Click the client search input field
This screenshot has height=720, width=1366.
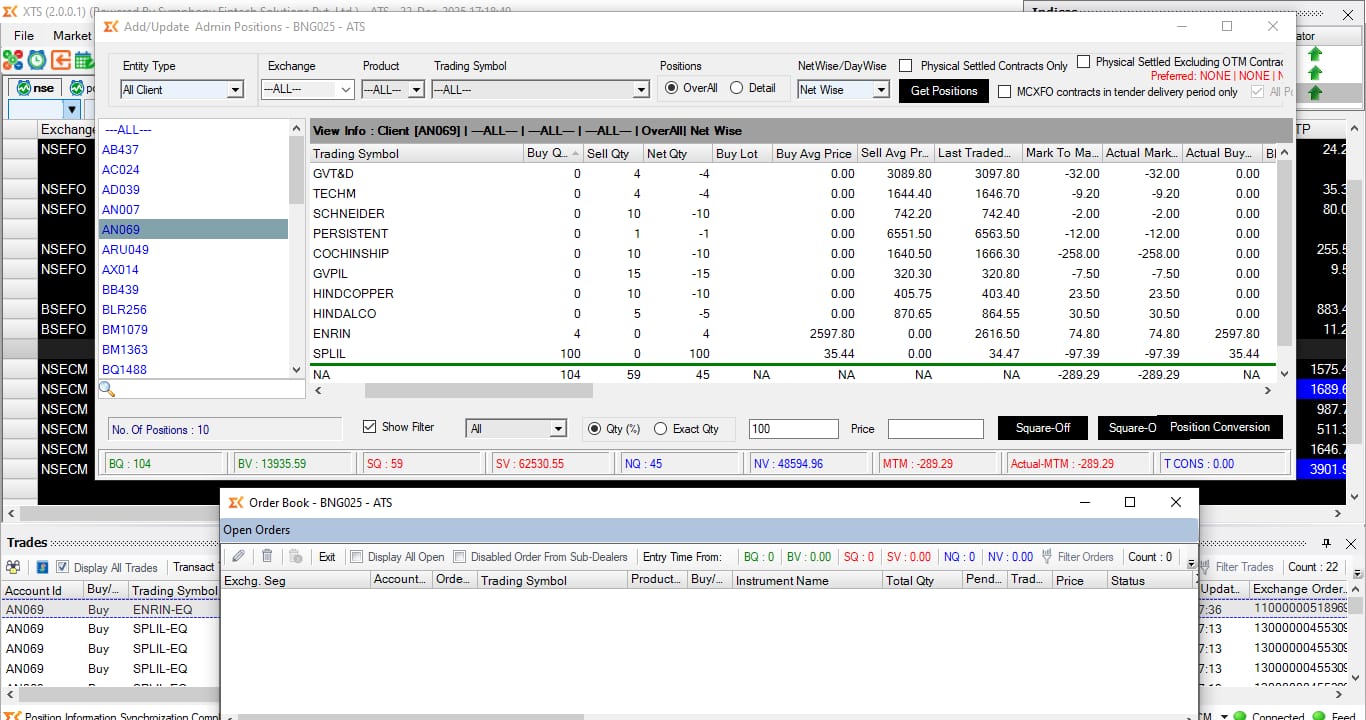pyautogui.click(x=211, y=390)
